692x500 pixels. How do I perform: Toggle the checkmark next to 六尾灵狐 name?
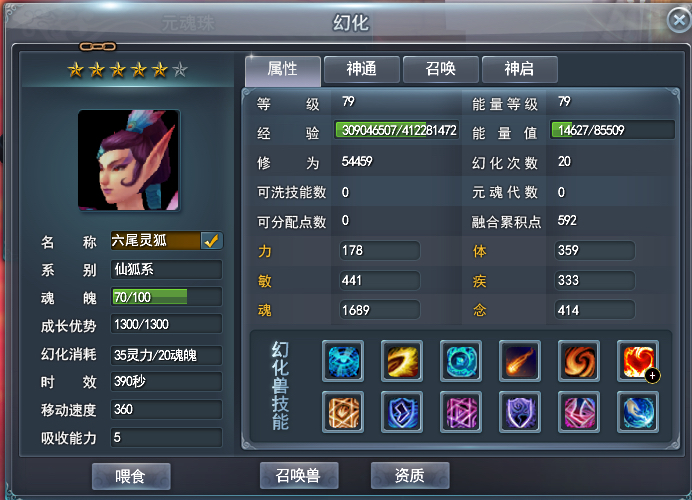(211, 241)
